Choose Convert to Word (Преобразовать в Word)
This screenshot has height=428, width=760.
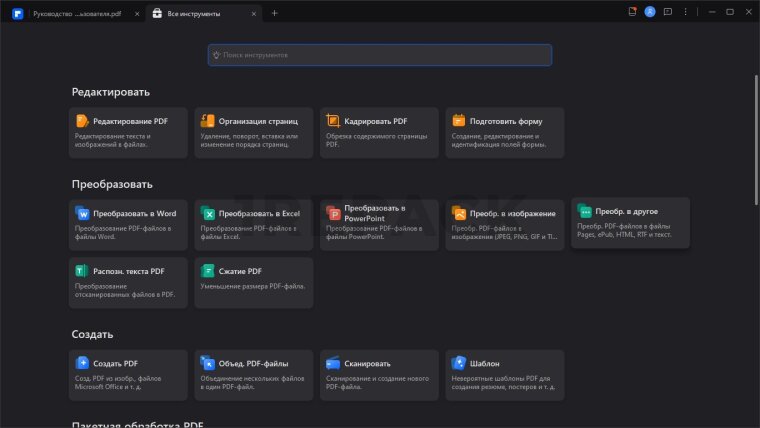(x=128, y=224)
